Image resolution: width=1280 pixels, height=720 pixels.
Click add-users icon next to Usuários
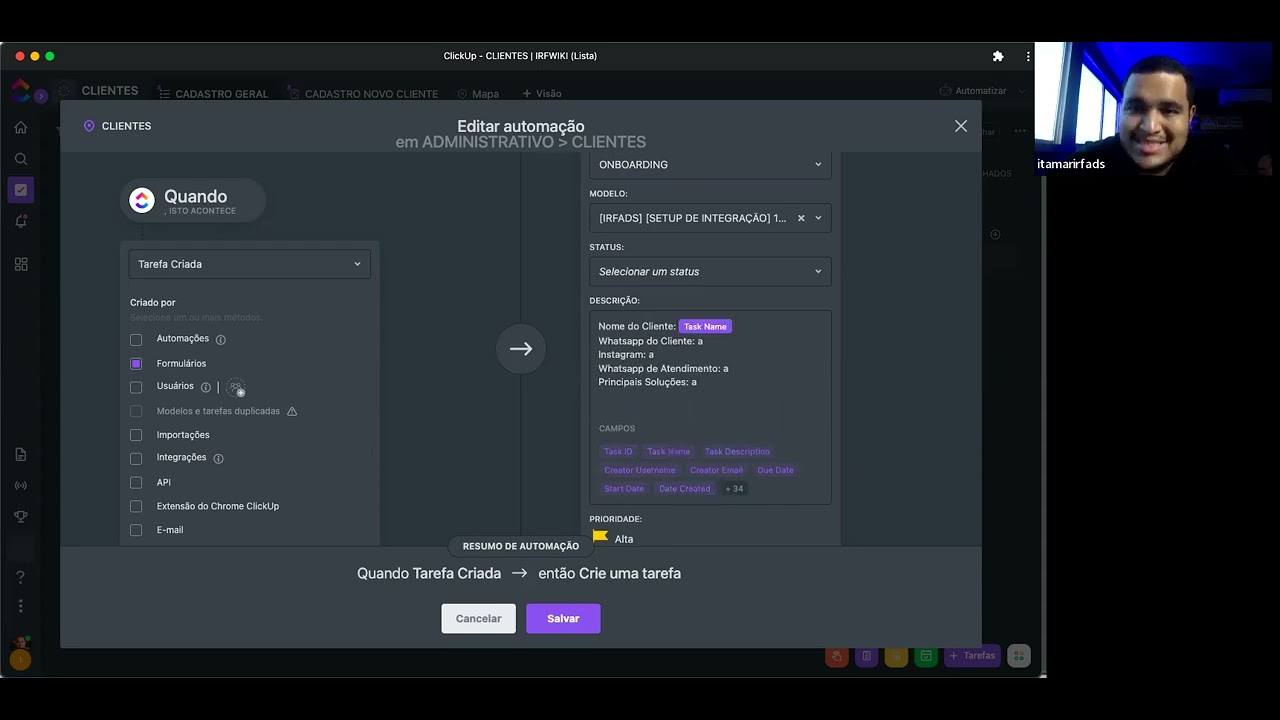click(x=236, y=387)
